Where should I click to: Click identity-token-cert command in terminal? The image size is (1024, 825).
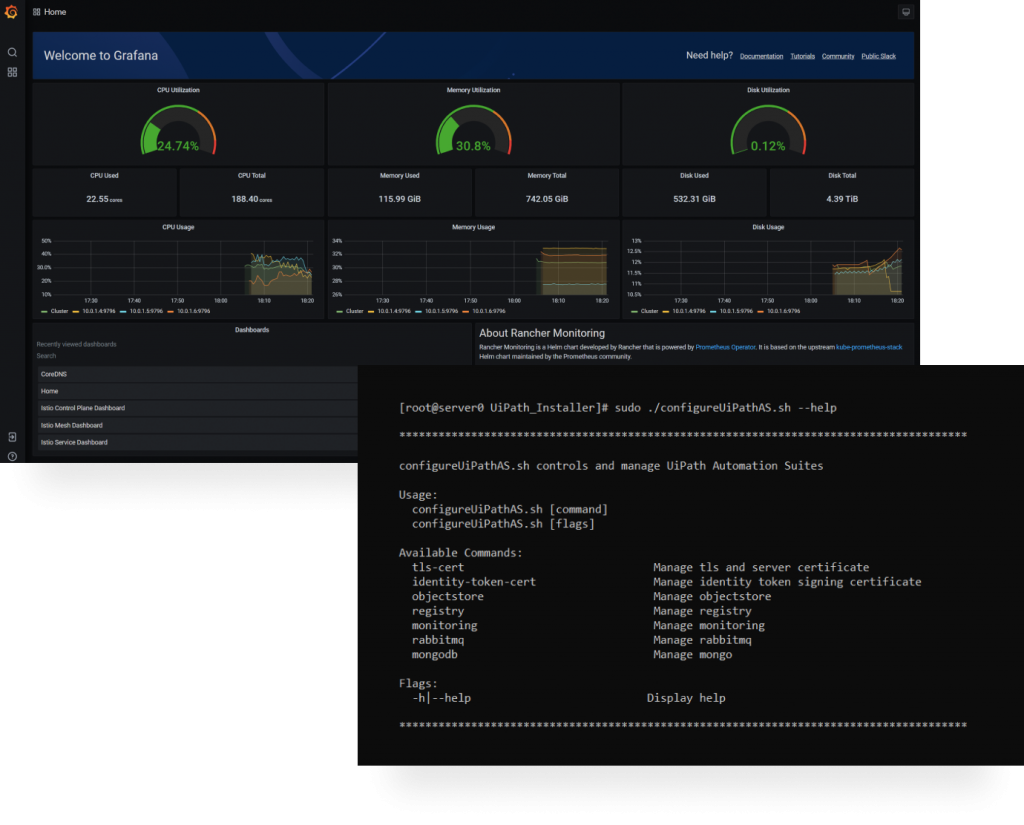[x=473, y=582]
